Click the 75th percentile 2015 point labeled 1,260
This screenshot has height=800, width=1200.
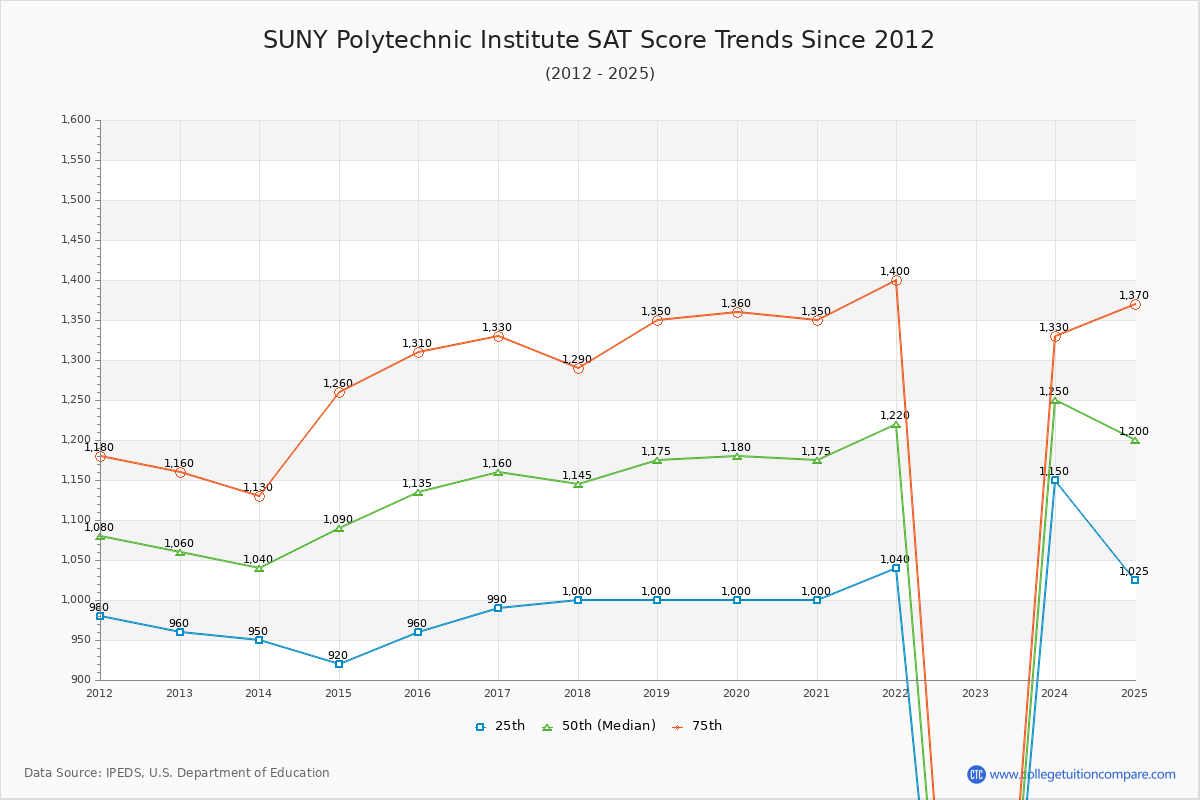tap(339, 392)
